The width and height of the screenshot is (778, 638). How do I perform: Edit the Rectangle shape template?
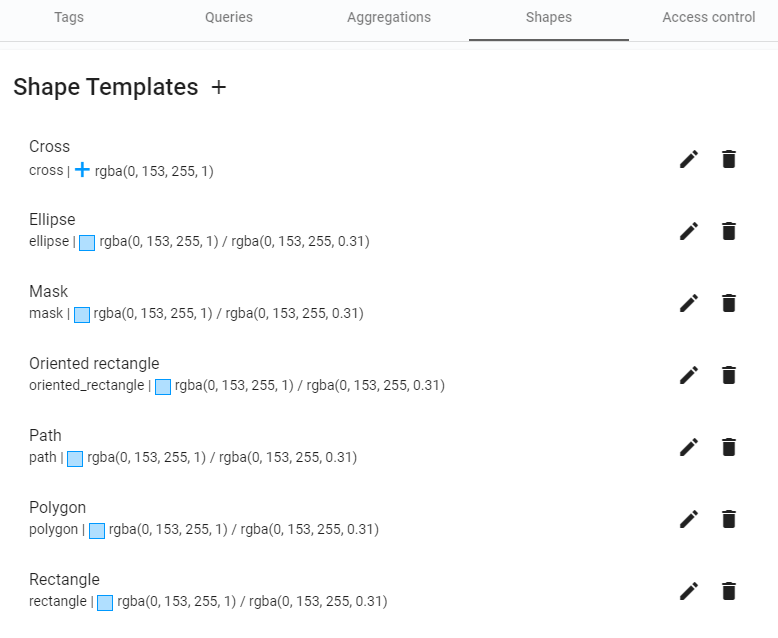689,591
